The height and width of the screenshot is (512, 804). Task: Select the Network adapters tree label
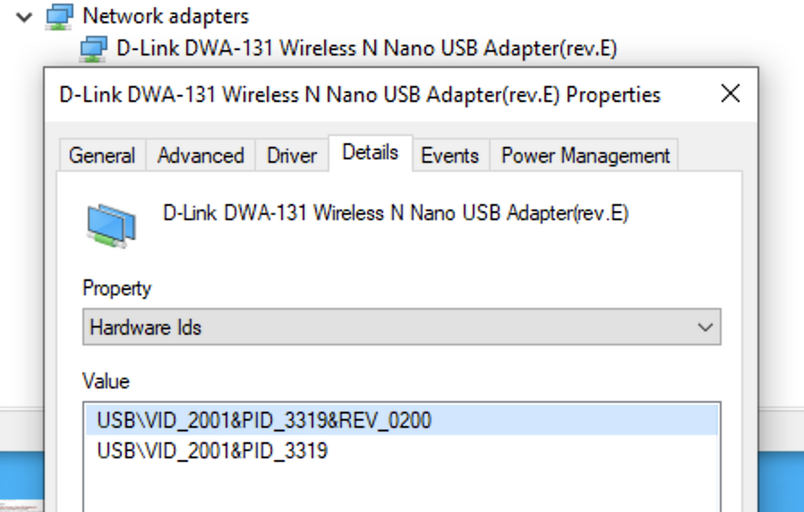[166, 16]
